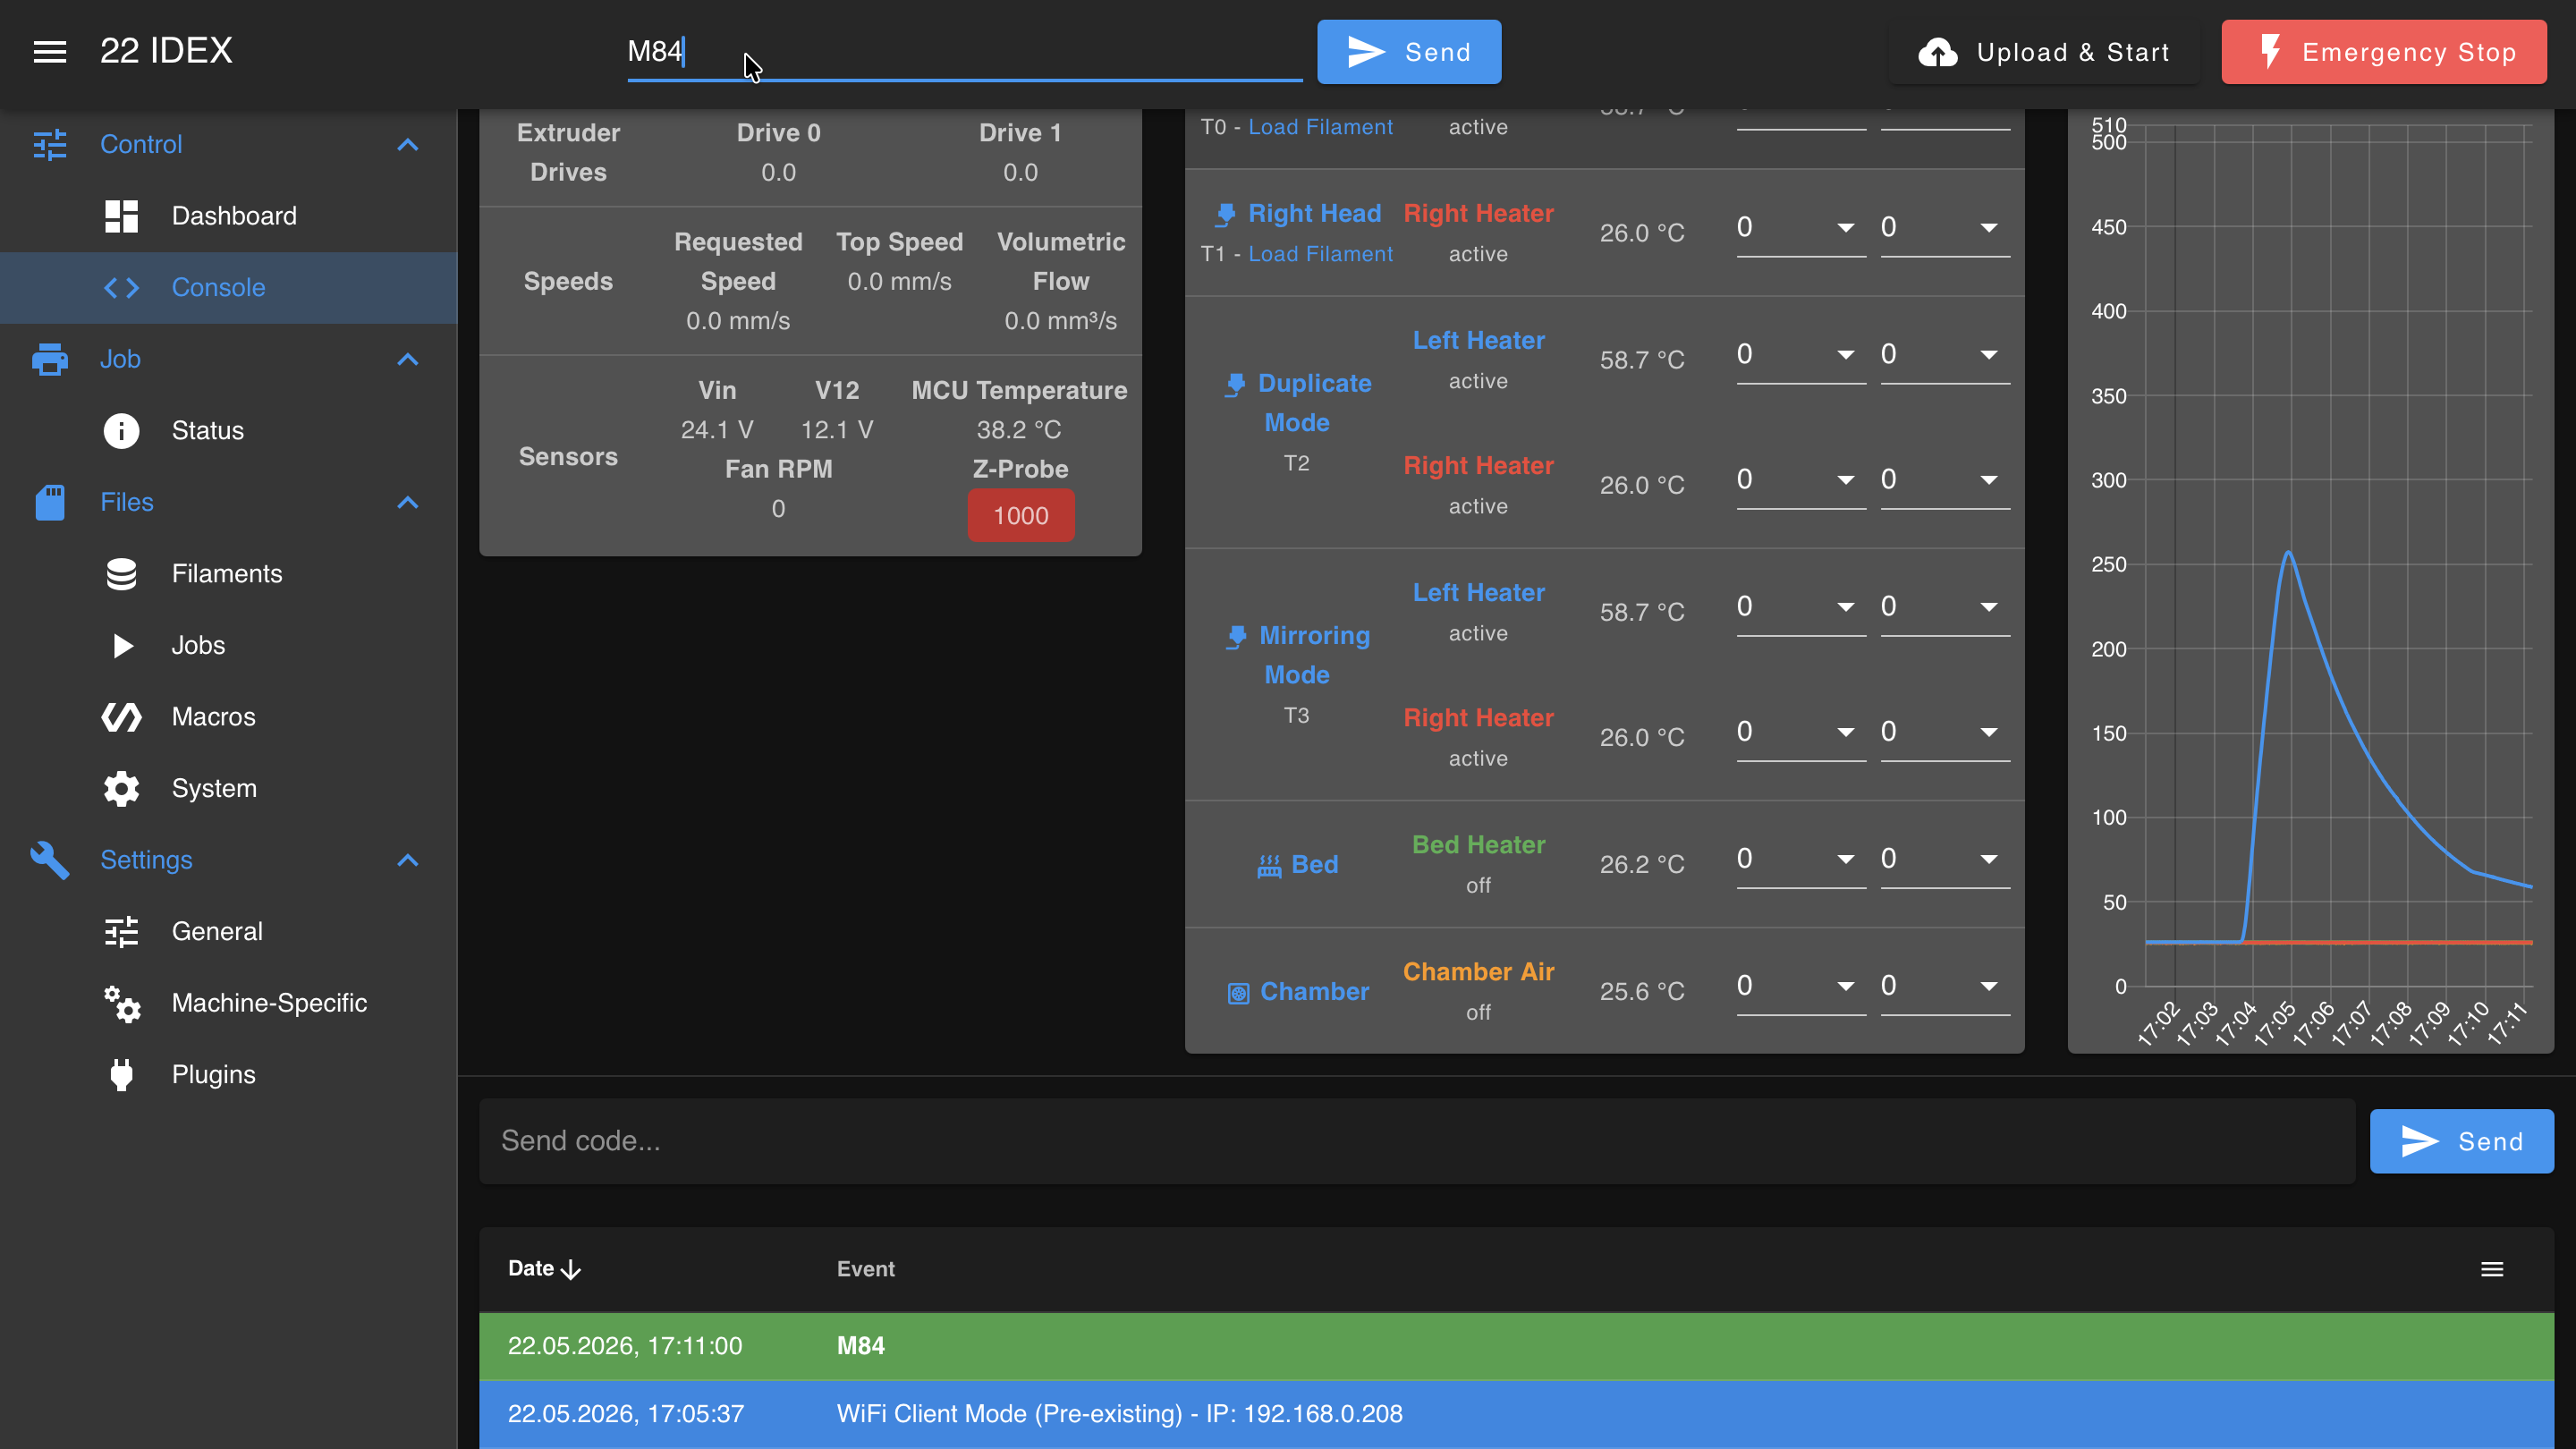Click the Duplicate Mode tool icon
This screenshot has width=2576, height=1449.
pos(1235,384)
